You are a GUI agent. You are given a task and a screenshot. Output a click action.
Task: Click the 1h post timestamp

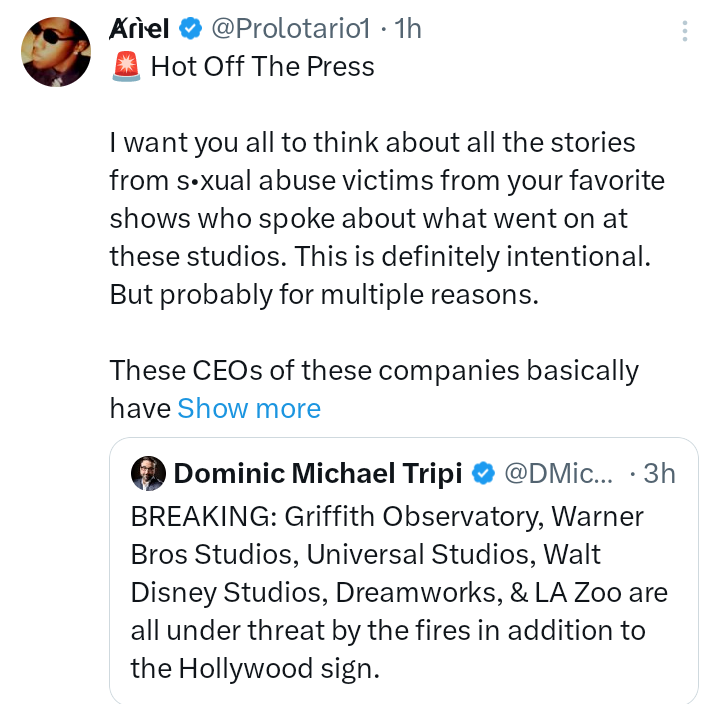(408, 30)
